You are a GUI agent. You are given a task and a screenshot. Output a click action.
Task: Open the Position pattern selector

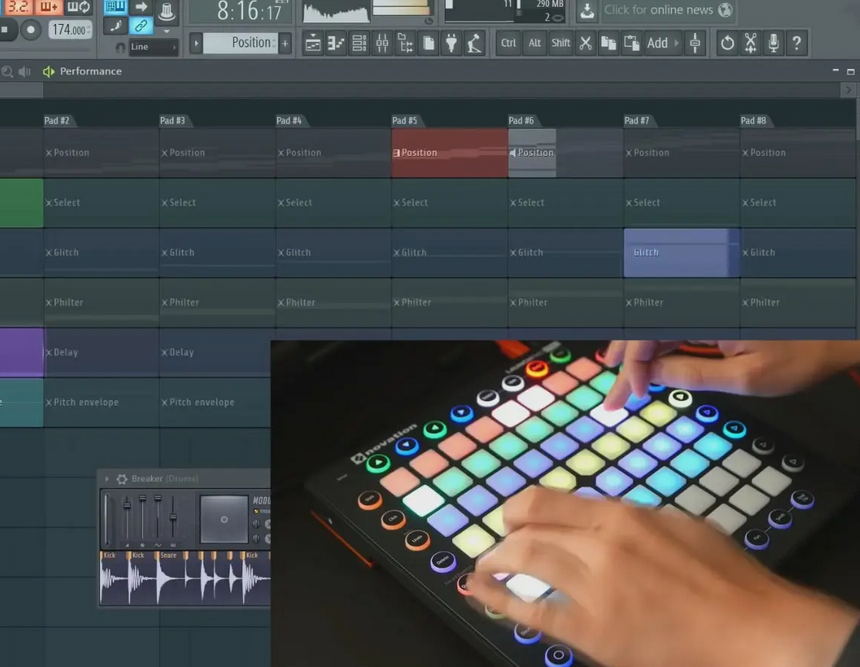(x=240, y=43)
